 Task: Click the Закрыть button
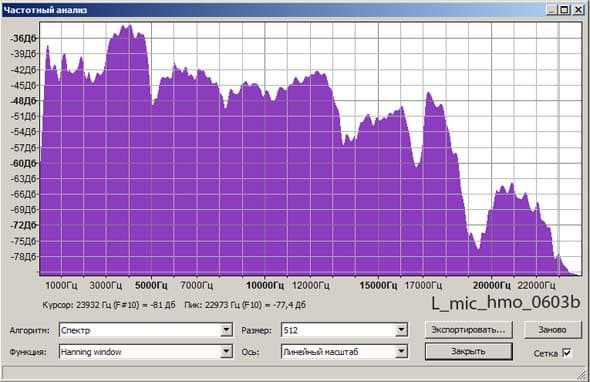(468, 351)
